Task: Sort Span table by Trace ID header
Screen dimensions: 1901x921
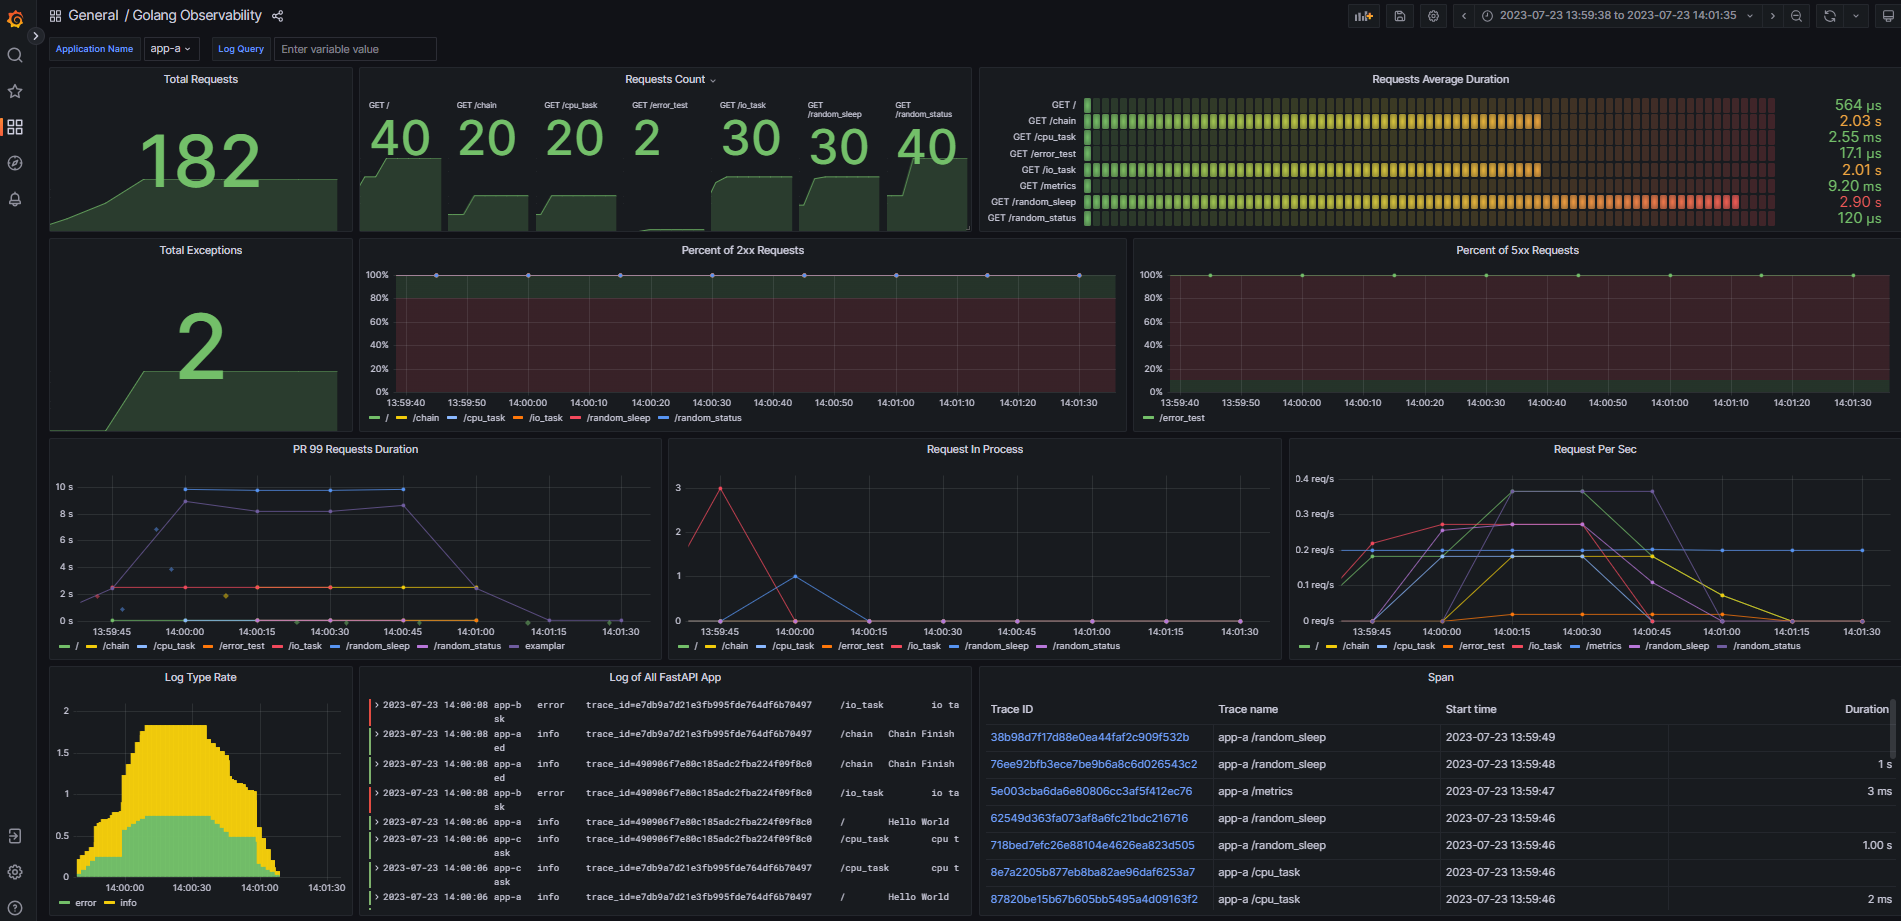Action: [1012, 709]
